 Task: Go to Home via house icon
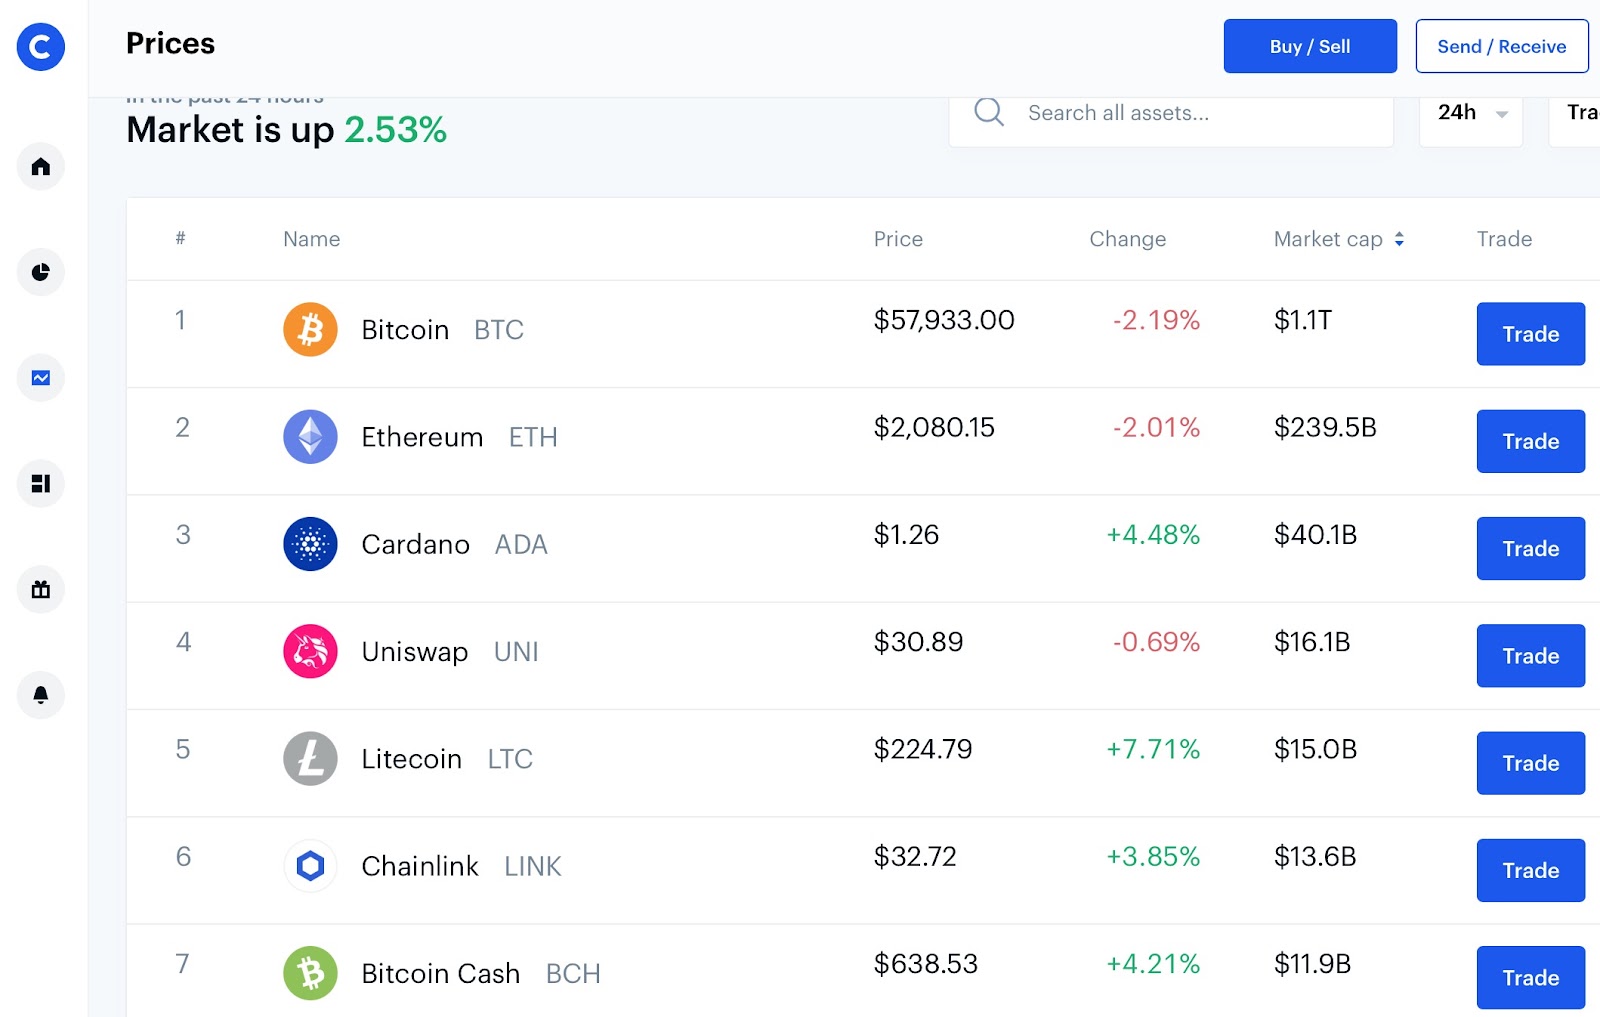41,166
